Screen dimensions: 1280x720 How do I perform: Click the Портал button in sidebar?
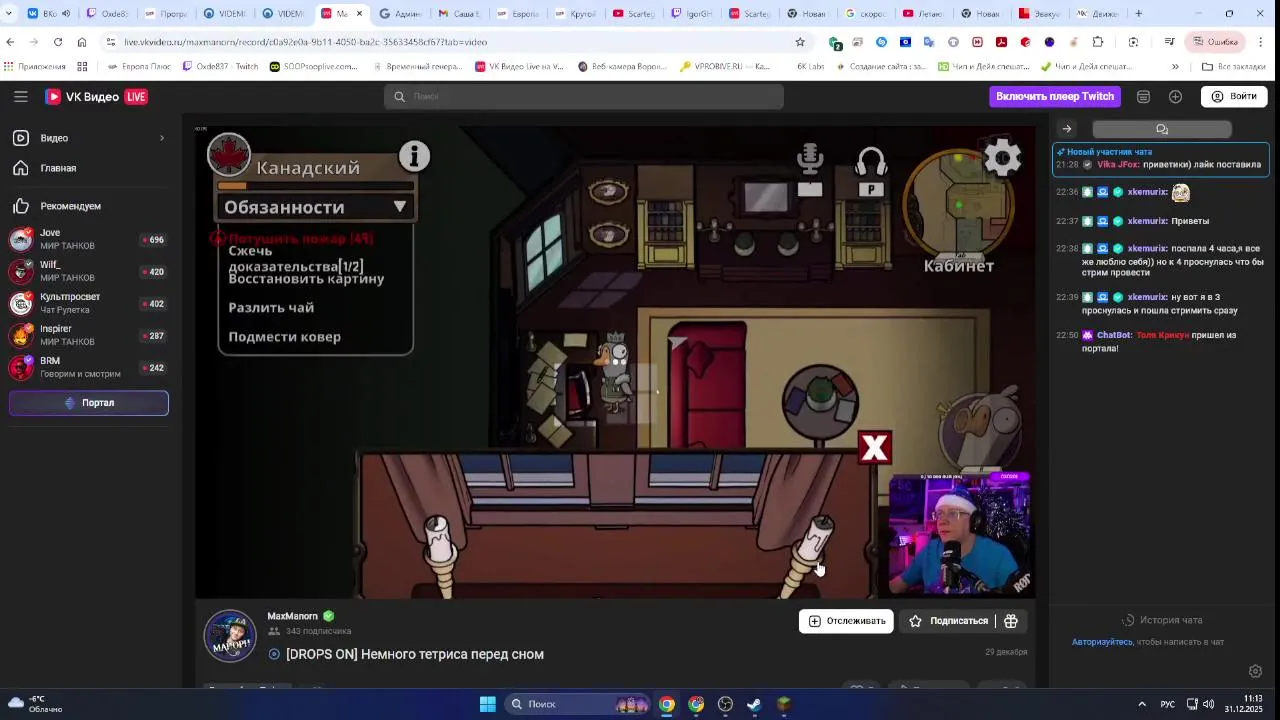[x=89, y=403]
